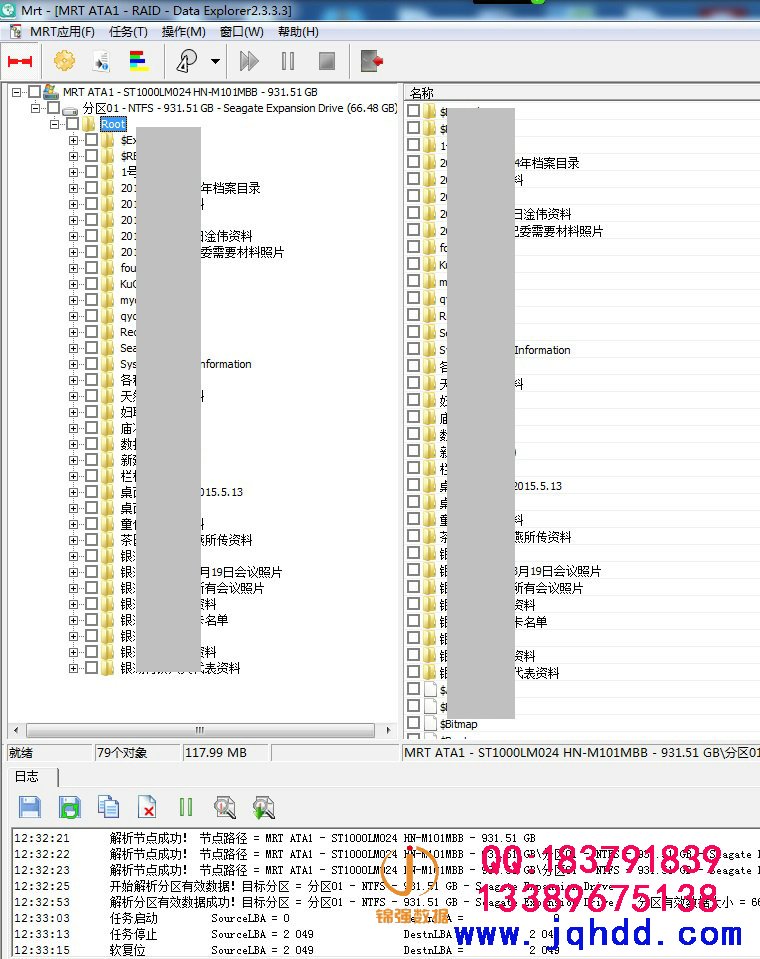Expand the folder ending 年档案目录 in tree
The height and width of the screenshot is (959, 760).
coord(73,188)
